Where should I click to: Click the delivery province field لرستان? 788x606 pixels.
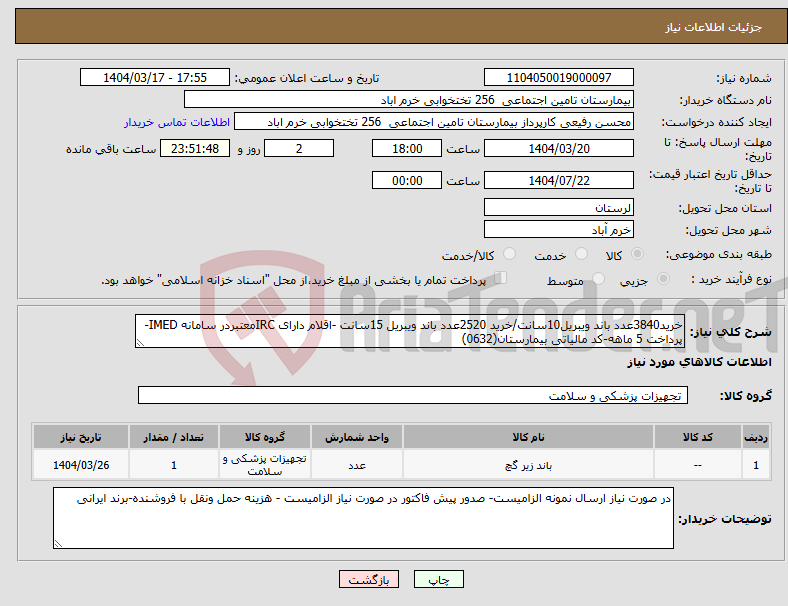pyautogui.click(x=558, y=207)
